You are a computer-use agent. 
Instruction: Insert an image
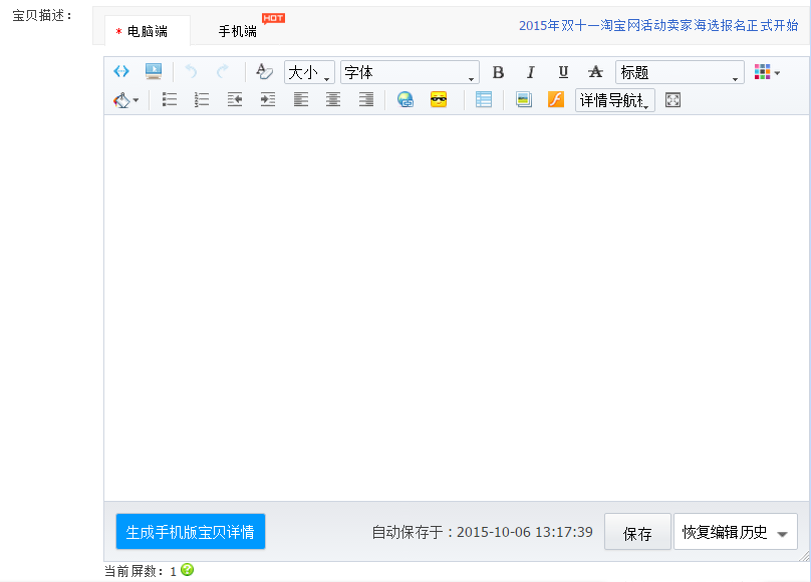(523, 99)
